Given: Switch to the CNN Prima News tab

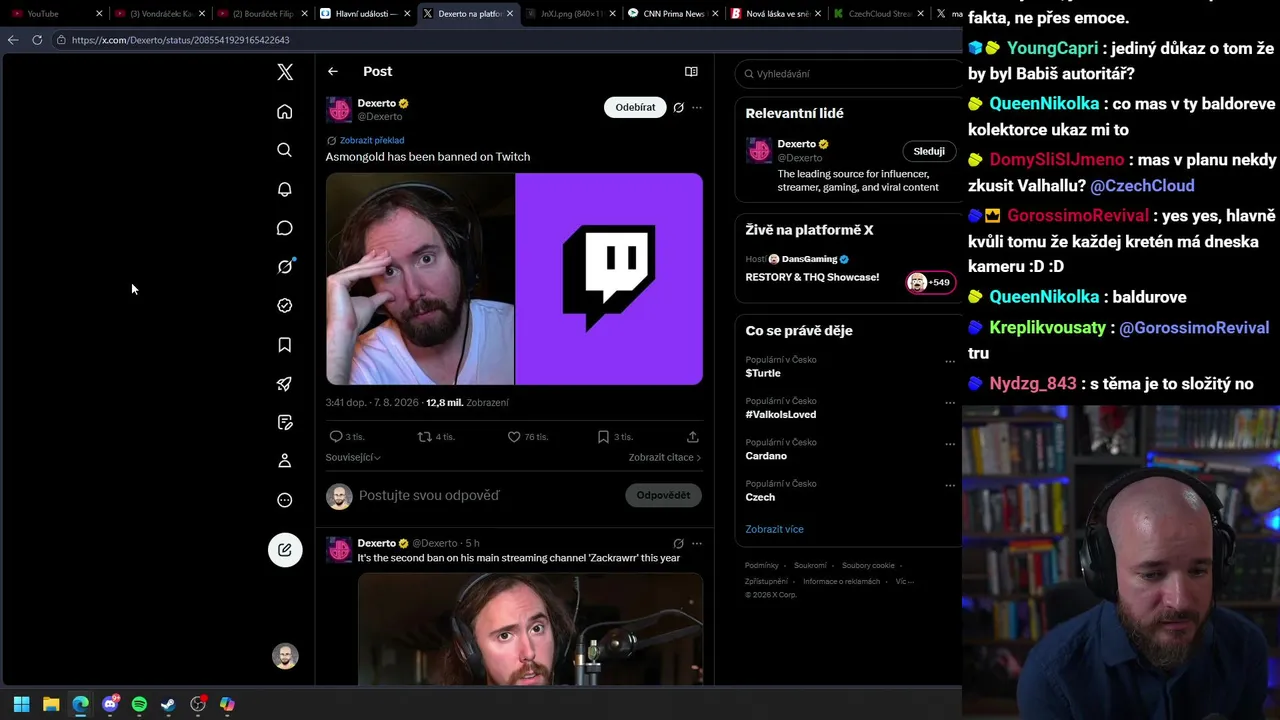Looking at the screenshot, I should (673, 14).
